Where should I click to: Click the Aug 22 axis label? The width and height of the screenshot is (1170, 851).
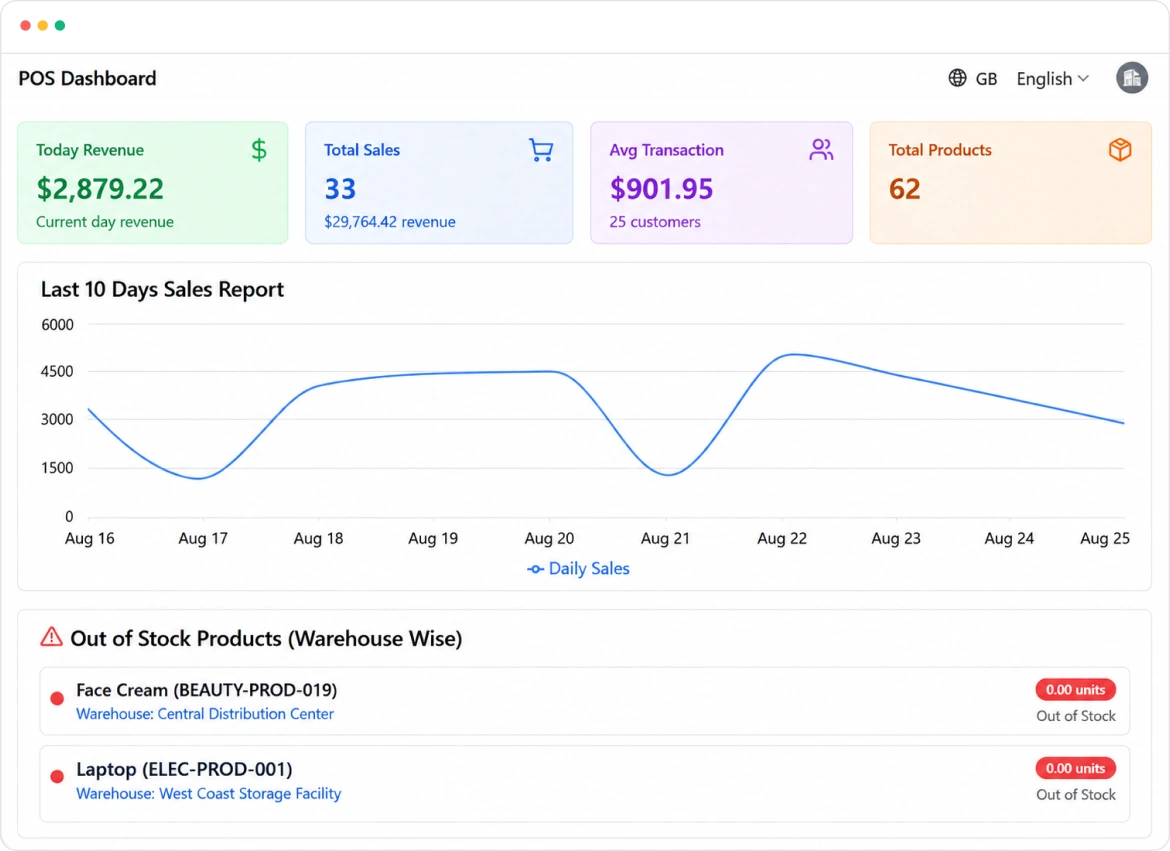pos(782,538)
